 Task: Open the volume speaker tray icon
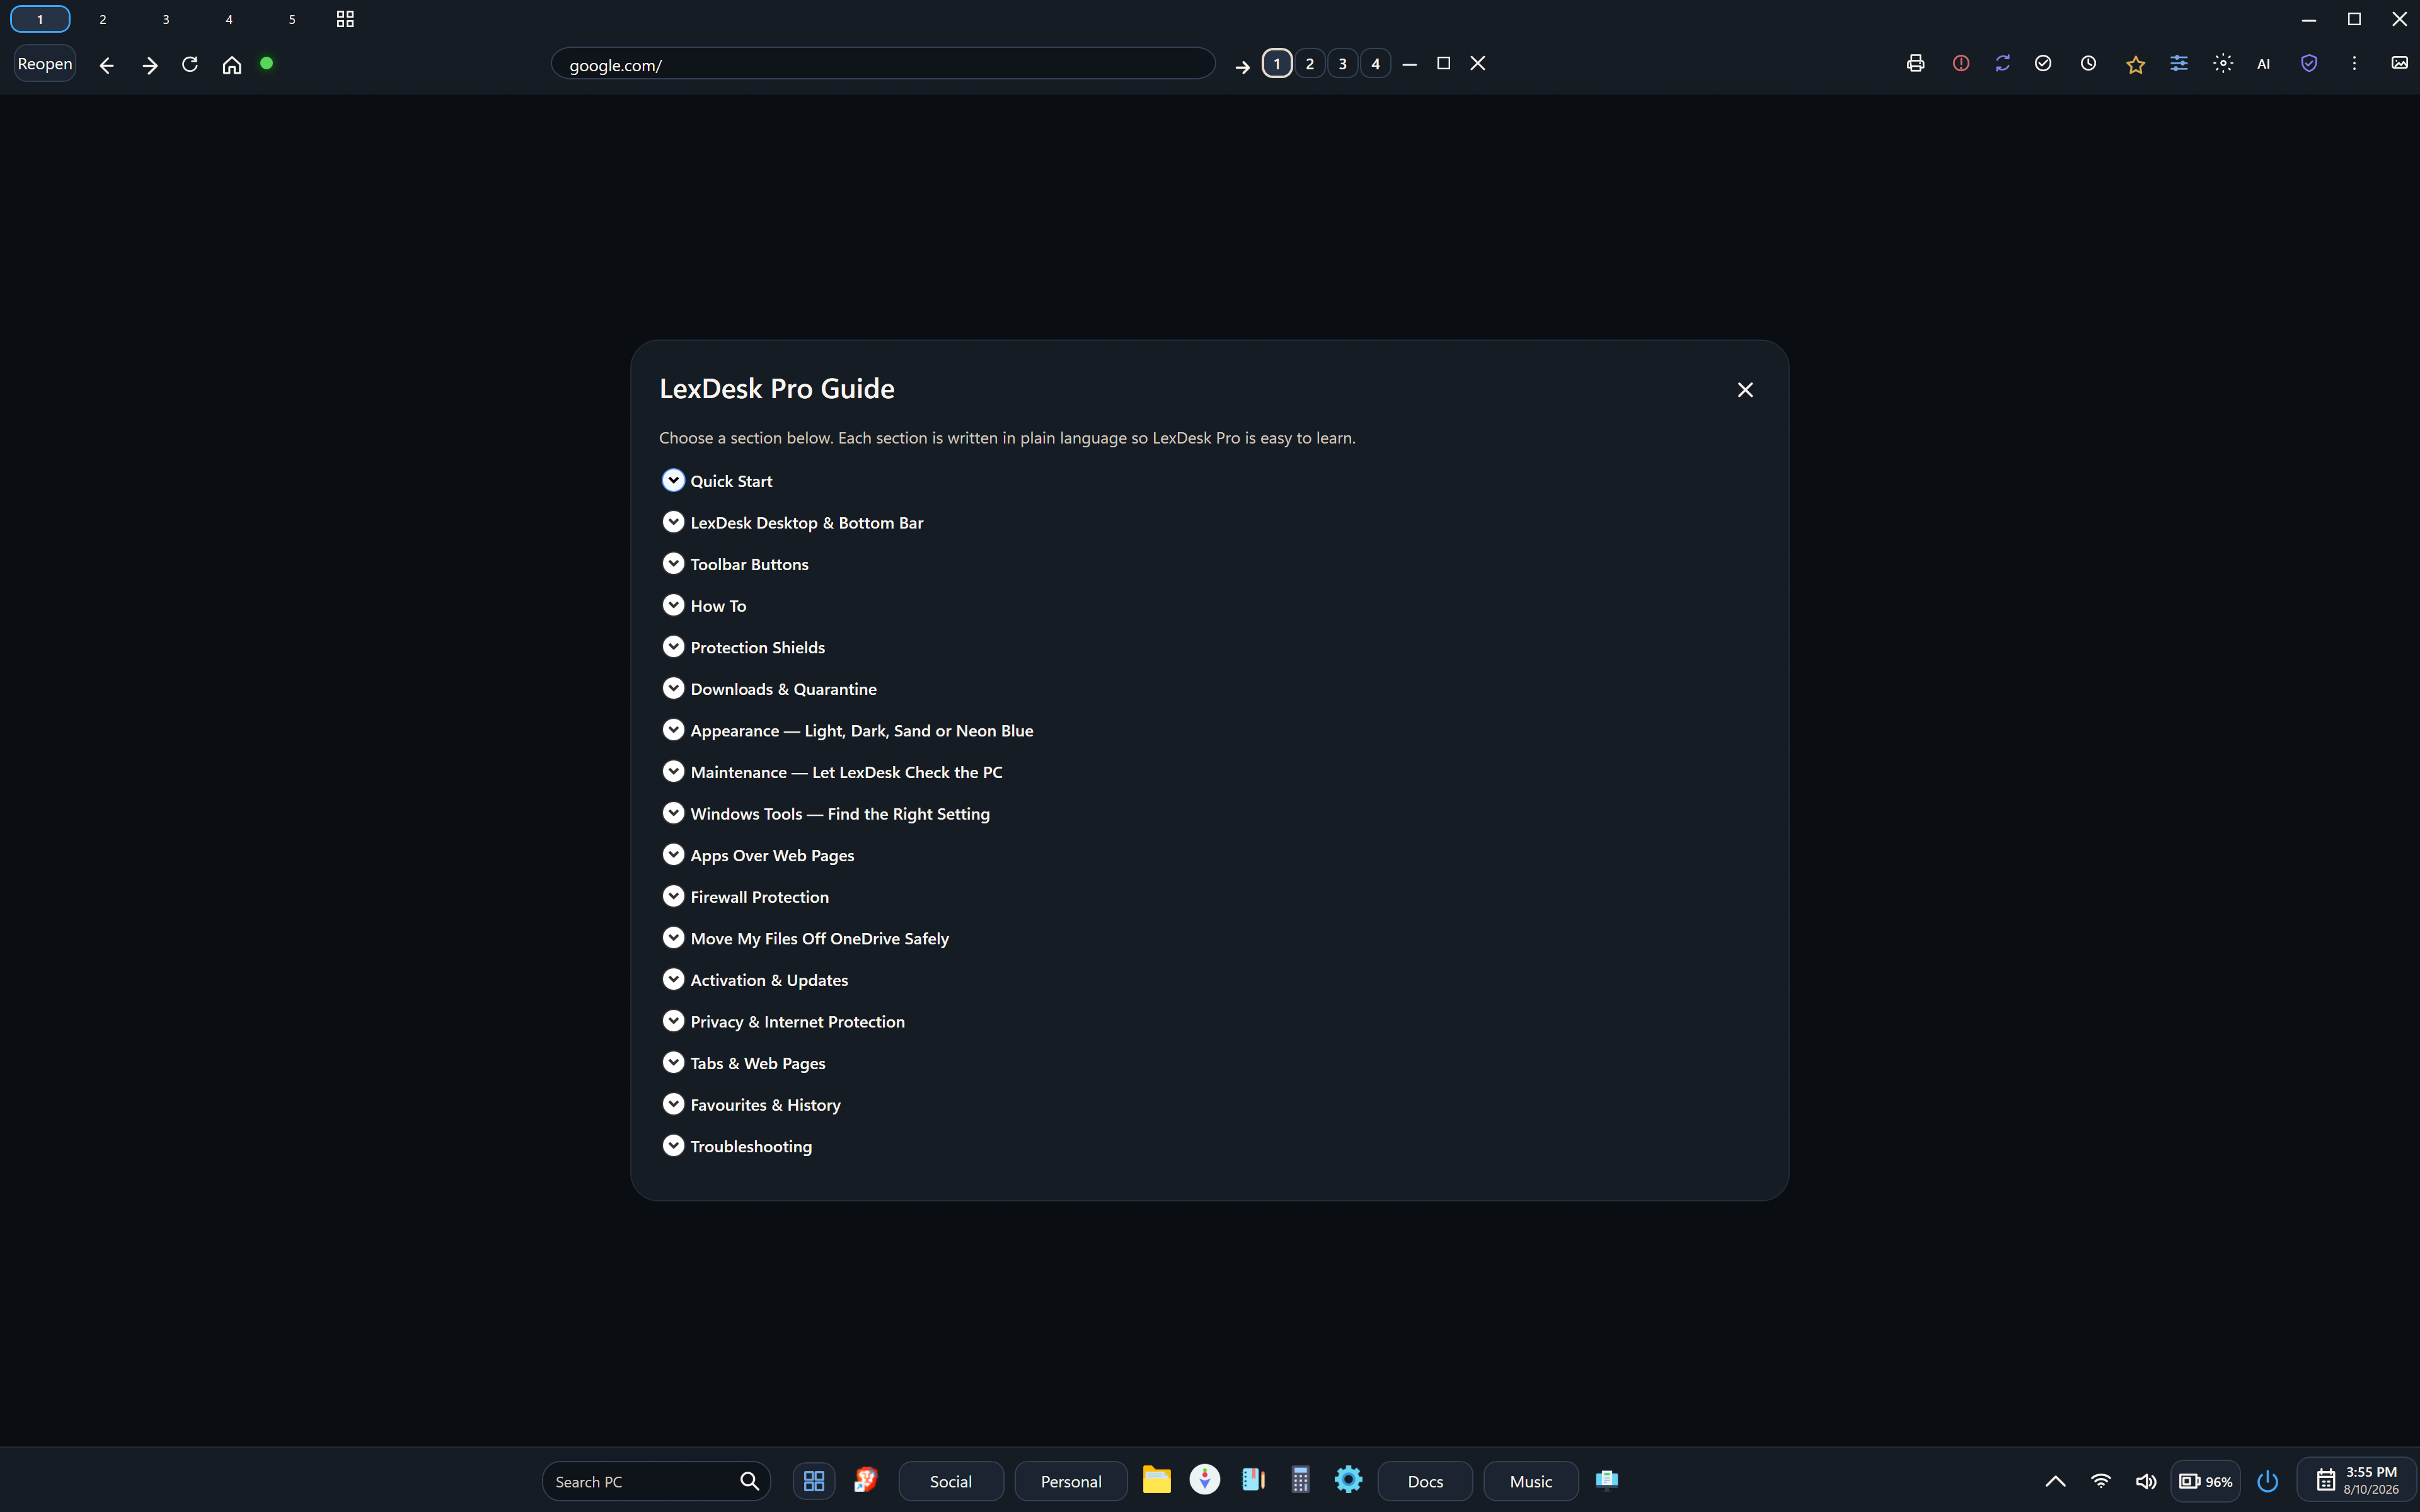[x=2145, y=1481]
